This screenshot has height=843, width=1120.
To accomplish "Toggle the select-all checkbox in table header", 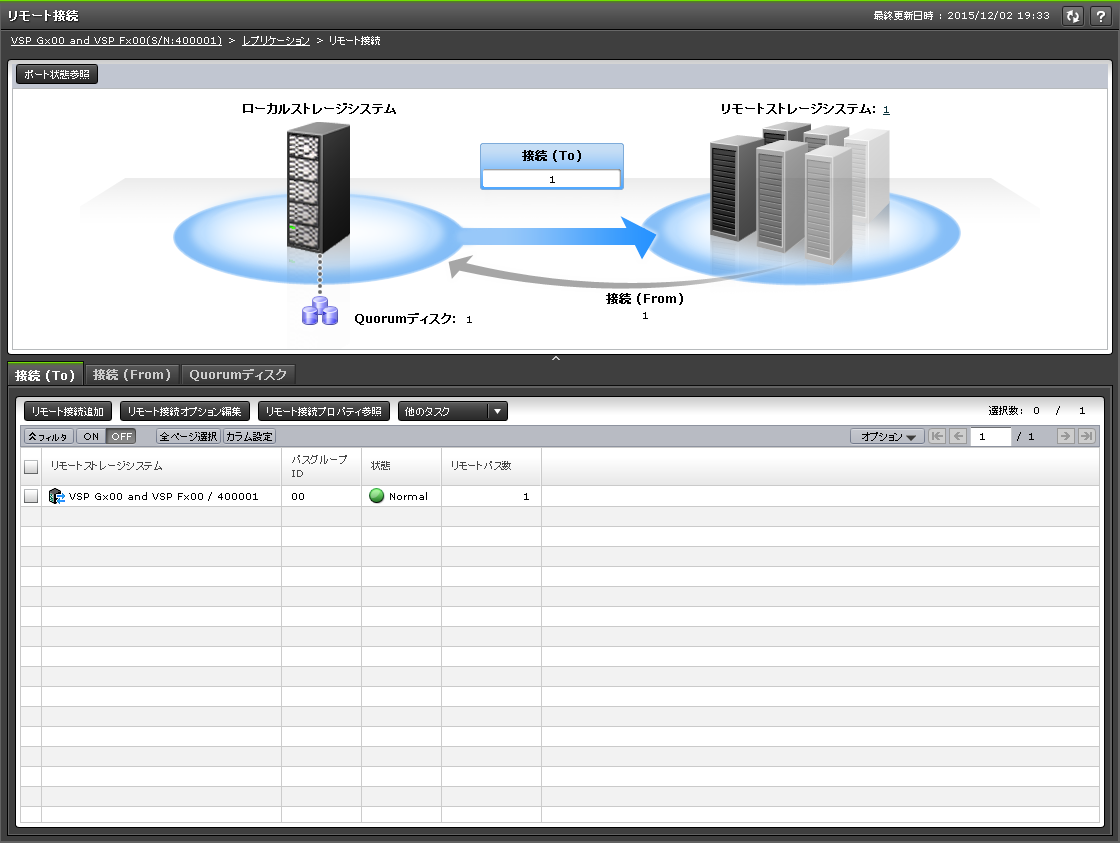I will (x=31, y=467).
